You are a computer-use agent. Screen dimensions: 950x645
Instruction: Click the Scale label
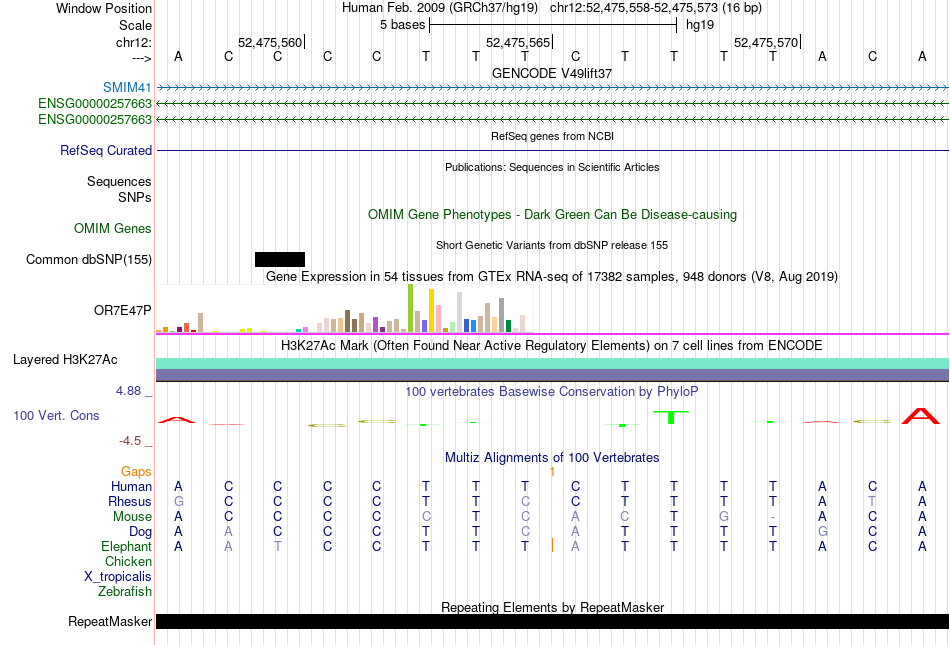(135, 25)
